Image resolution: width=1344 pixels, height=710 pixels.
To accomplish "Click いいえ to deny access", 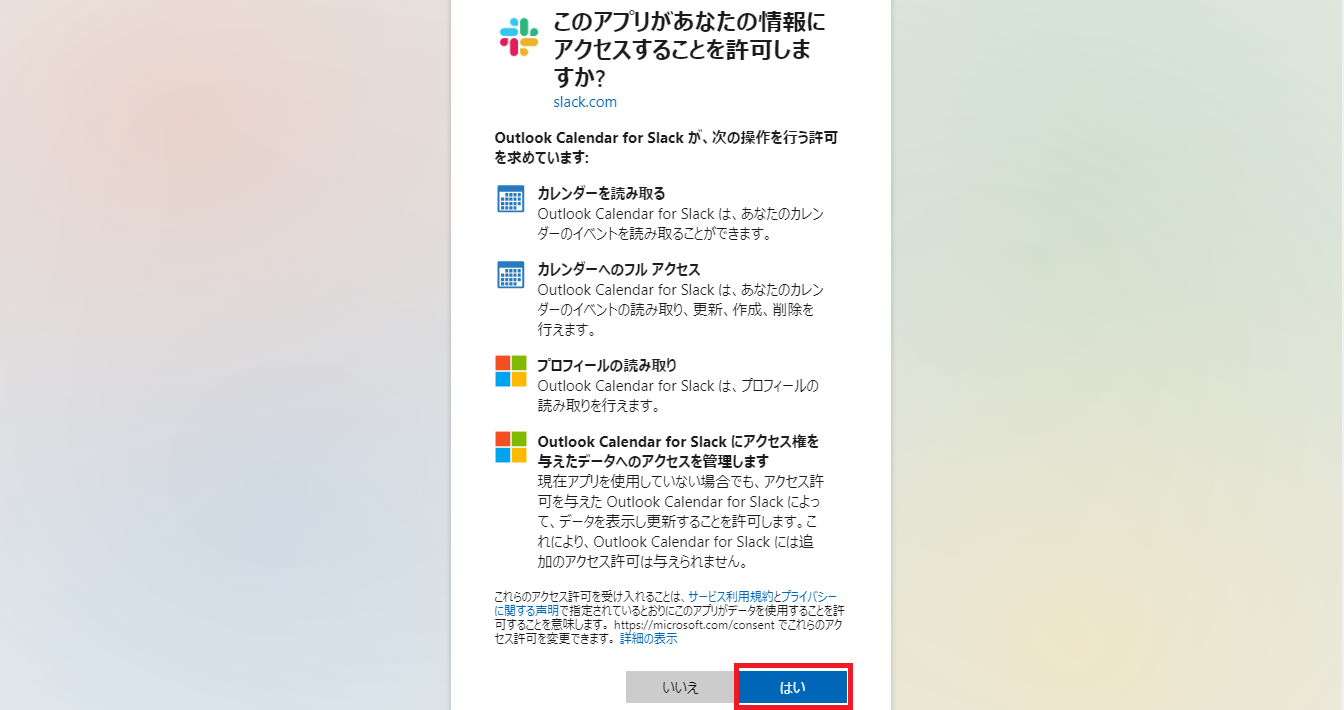I will click(680, 687).
